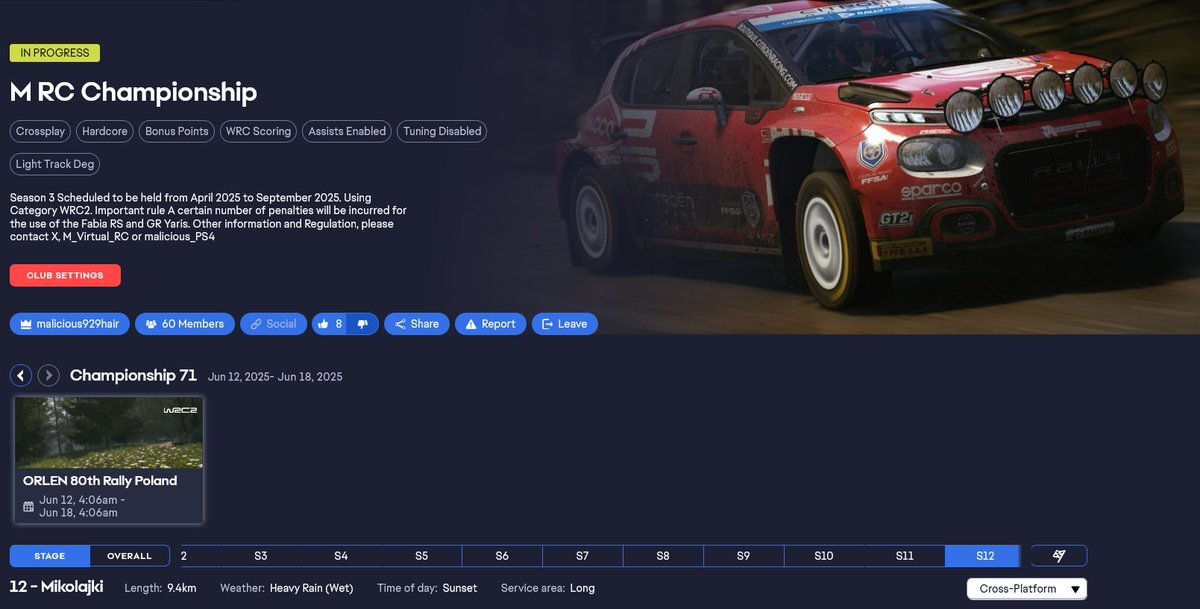Click the Light Track Deg tag
Viewport: 1200px width, 609px height.
(x=55, y=164)
